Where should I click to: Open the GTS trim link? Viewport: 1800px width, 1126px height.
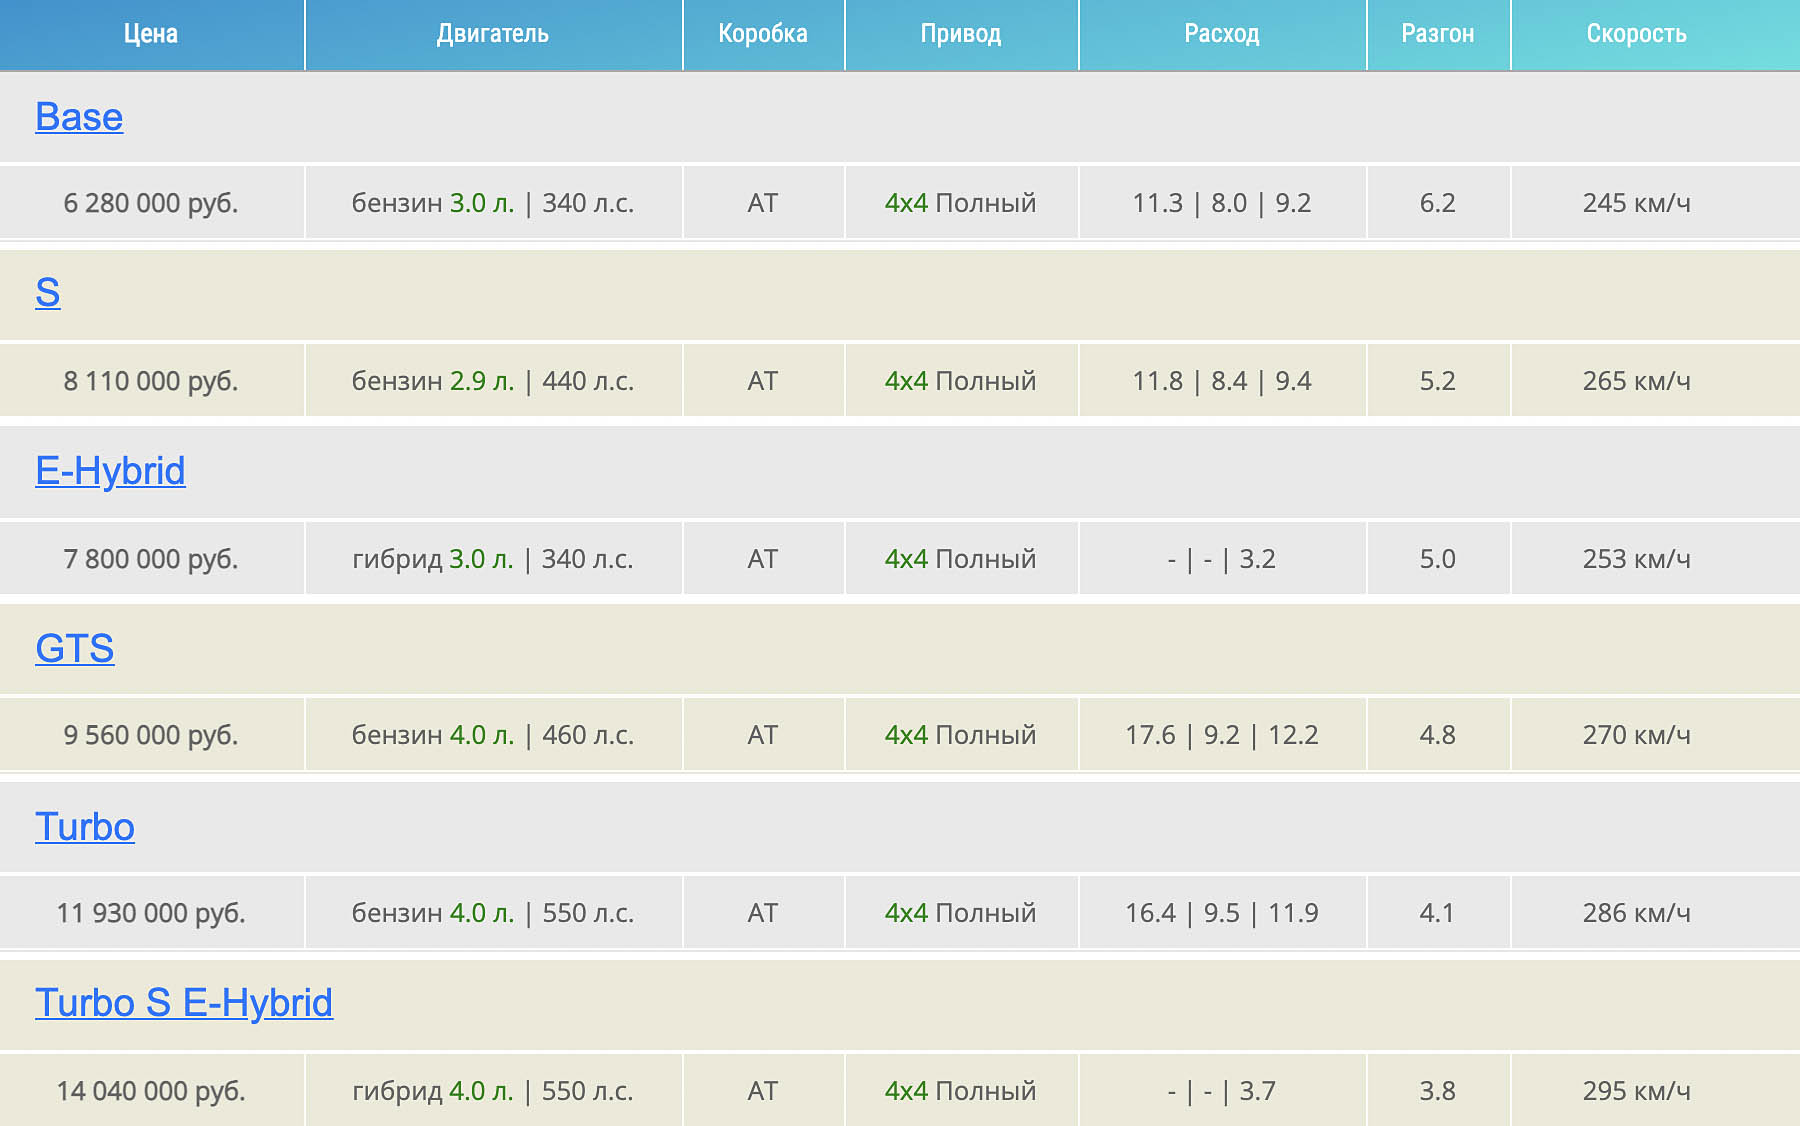coord(75,649)
